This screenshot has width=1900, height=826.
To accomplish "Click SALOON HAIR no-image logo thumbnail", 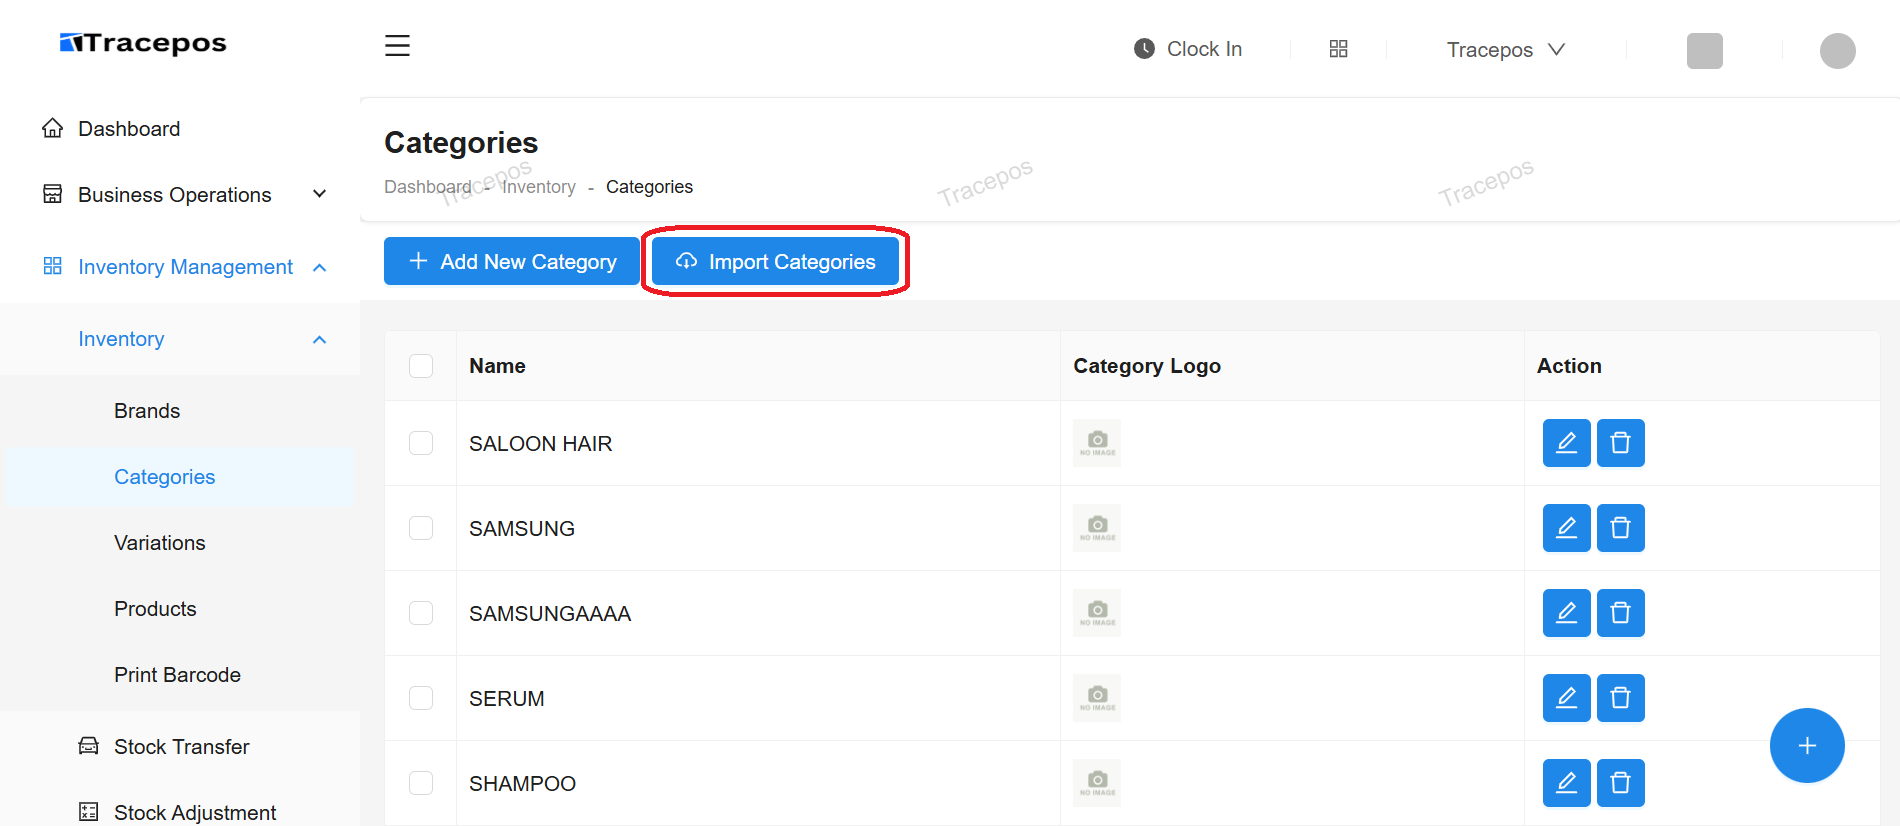I will (1097, 443).
